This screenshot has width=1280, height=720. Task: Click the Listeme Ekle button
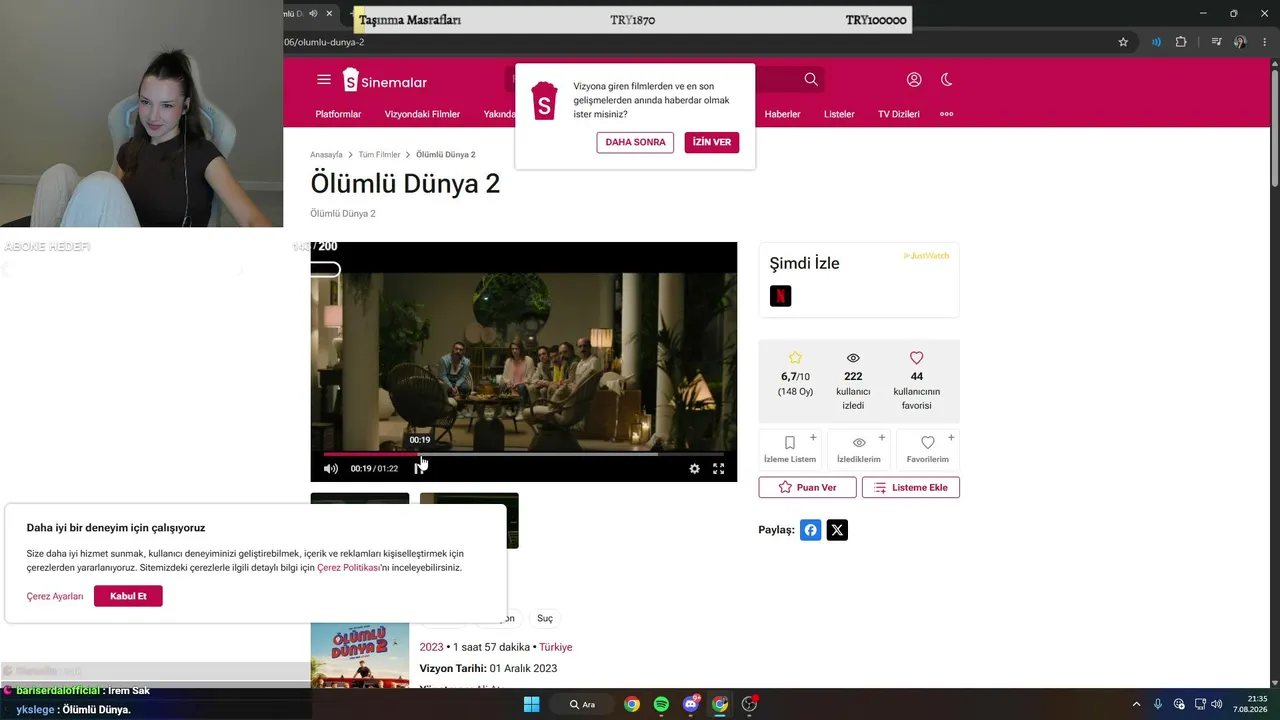click(911, 487)
